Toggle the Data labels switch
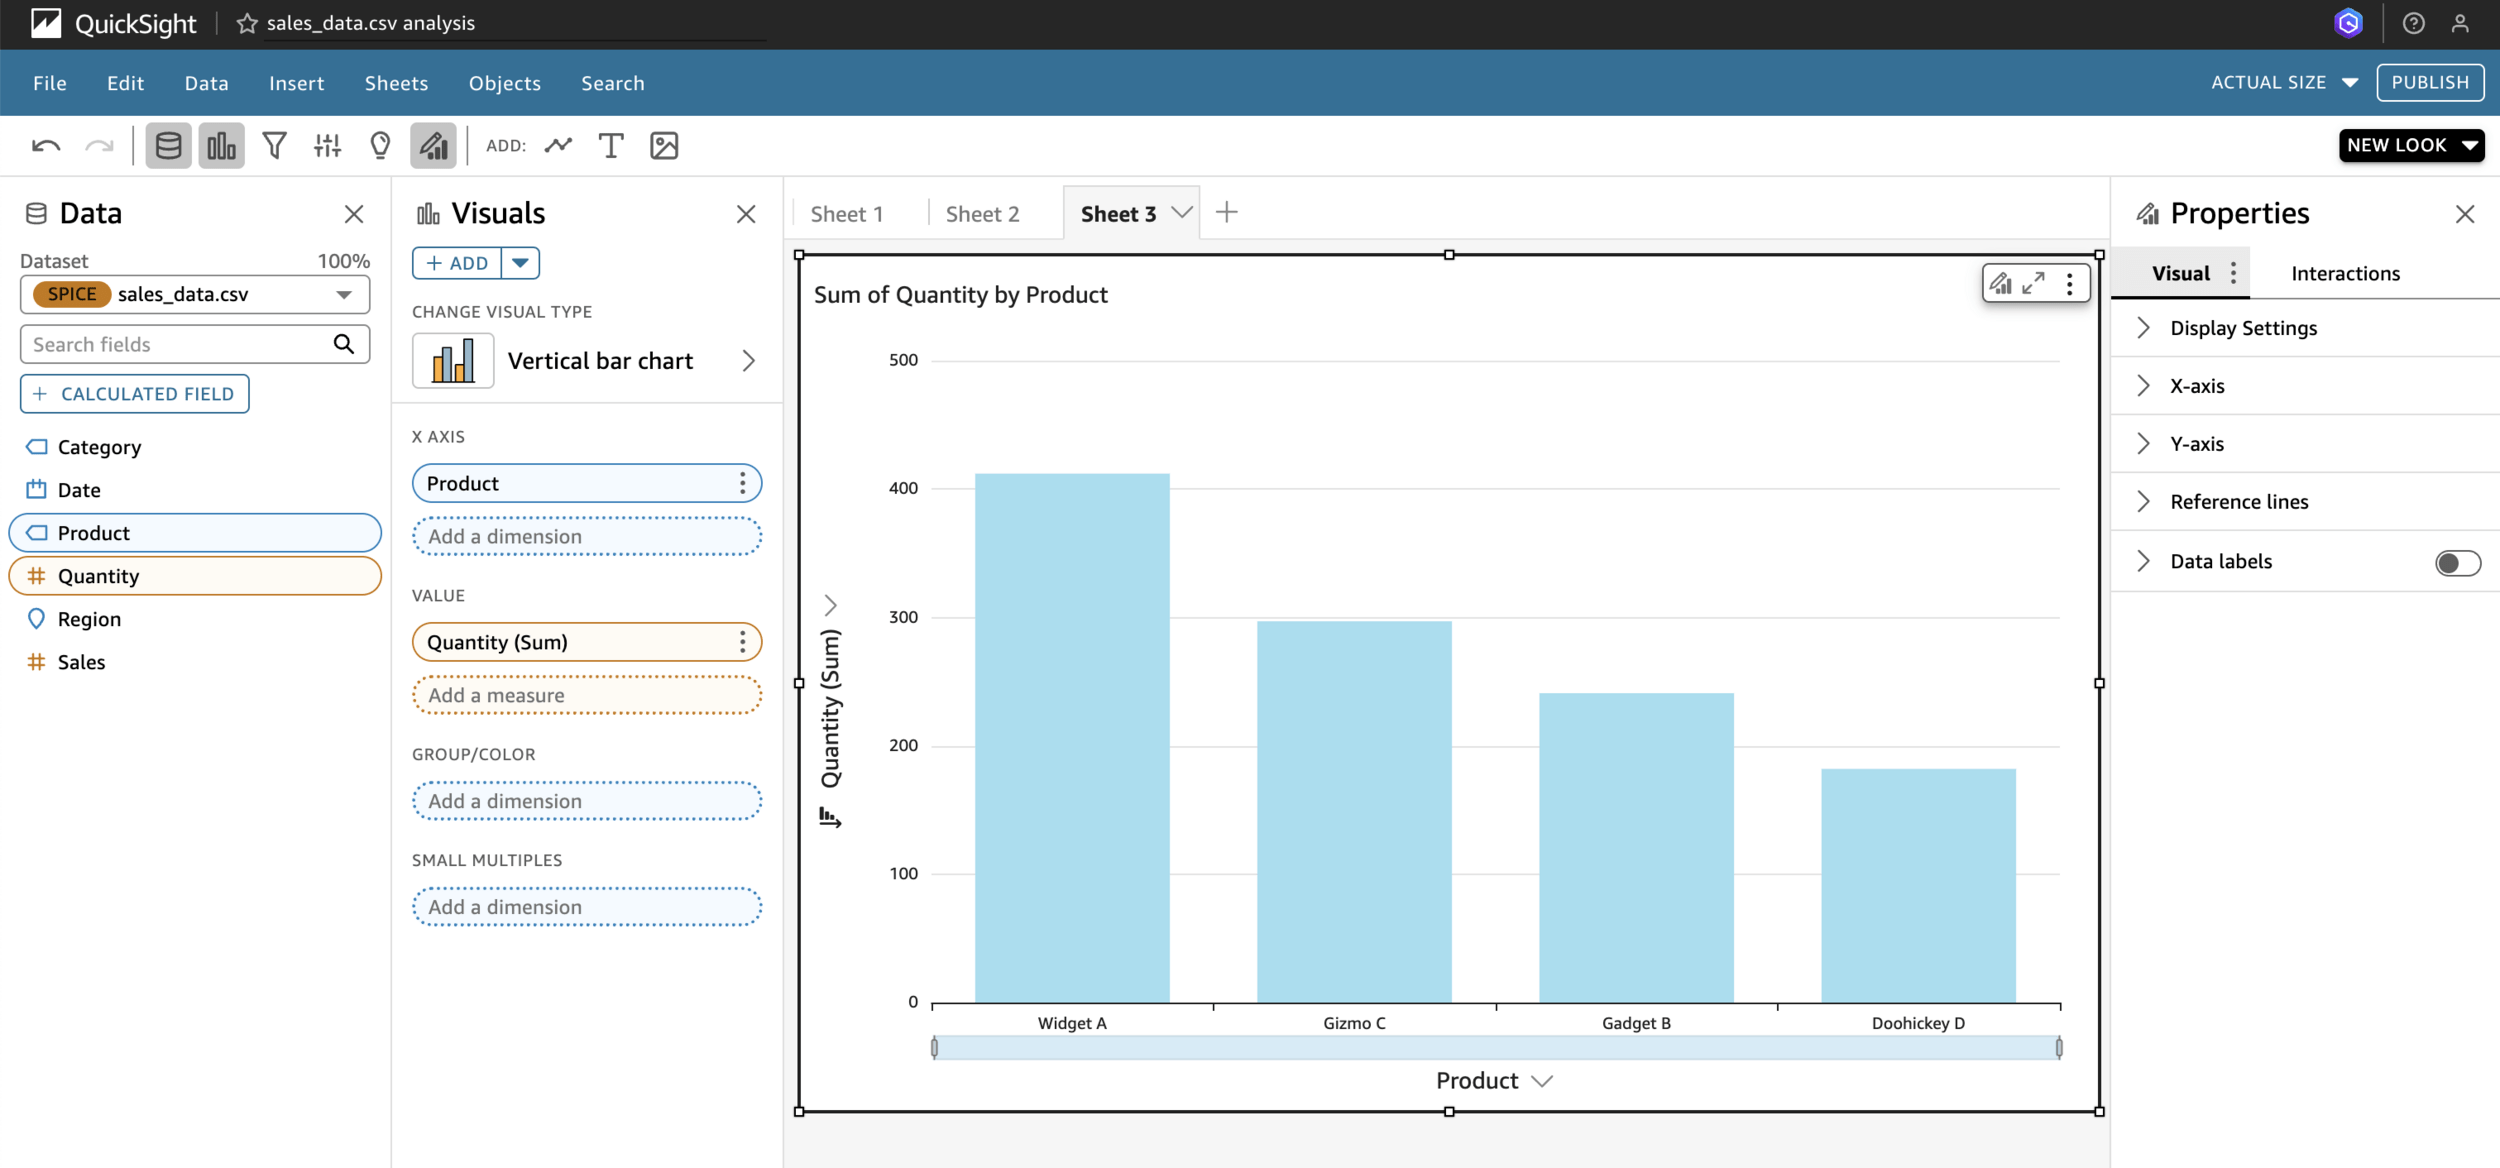Image resolution: width=2500 pixels, height=1168 pixels. pyautogui.click(x=2457, y=563)
